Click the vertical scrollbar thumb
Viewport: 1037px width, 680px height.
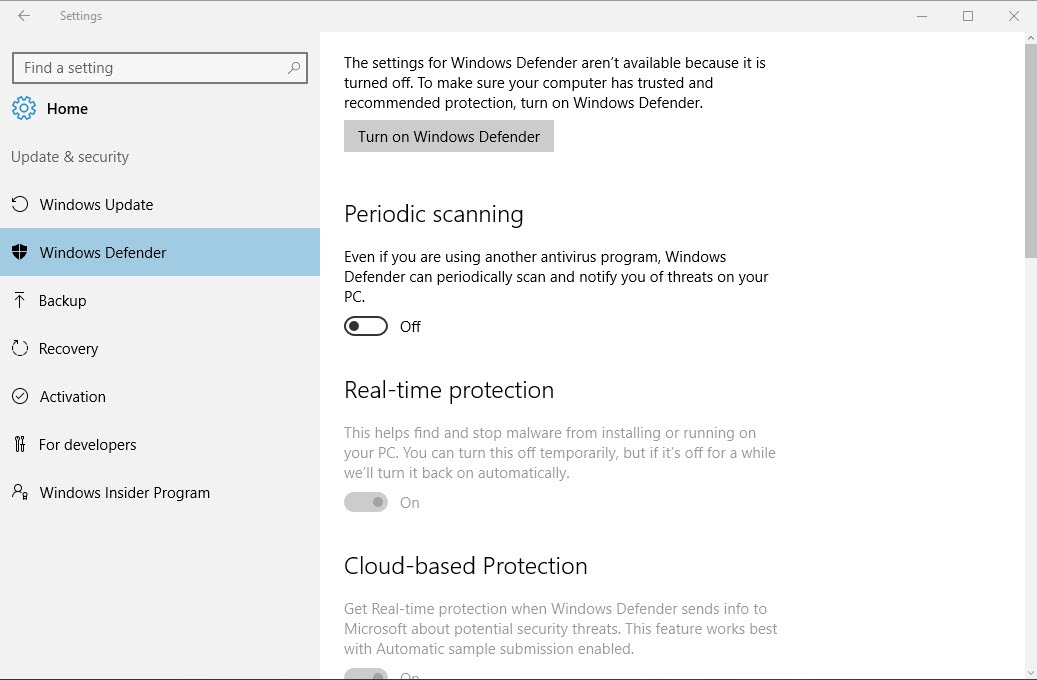1030,150
